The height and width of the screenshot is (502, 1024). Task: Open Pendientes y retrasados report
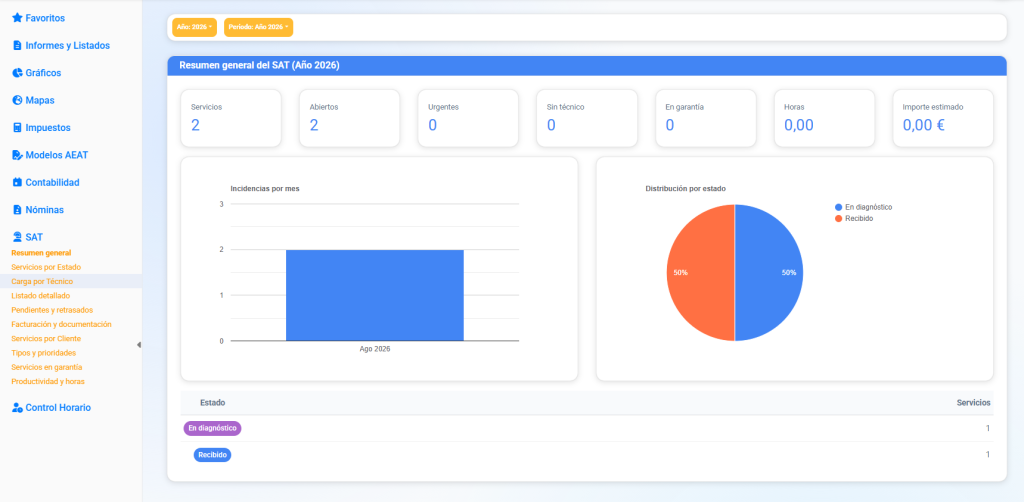pyautogui.click(x=52, y=310)
